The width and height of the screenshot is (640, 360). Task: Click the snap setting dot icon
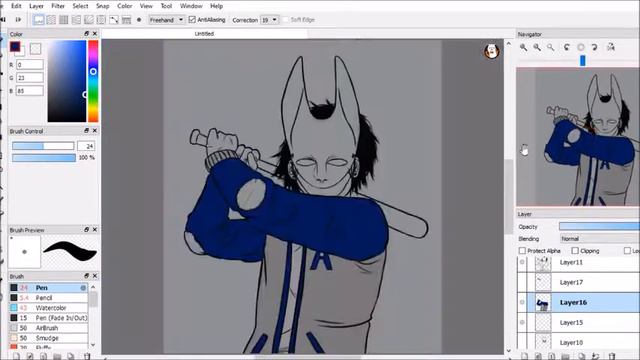pyautogui.click(x=139, y=20)
